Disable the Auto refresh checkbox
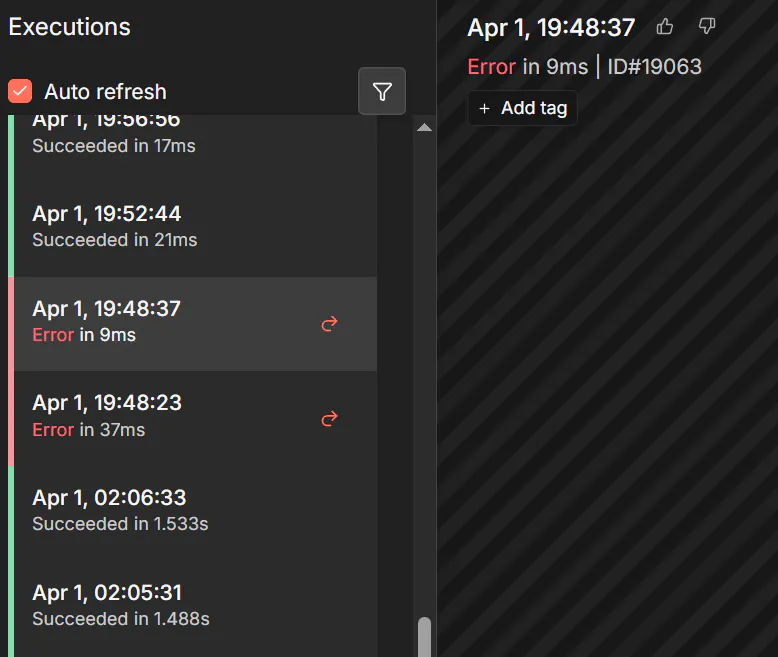 pyautogui.click(x=20, y=92)
